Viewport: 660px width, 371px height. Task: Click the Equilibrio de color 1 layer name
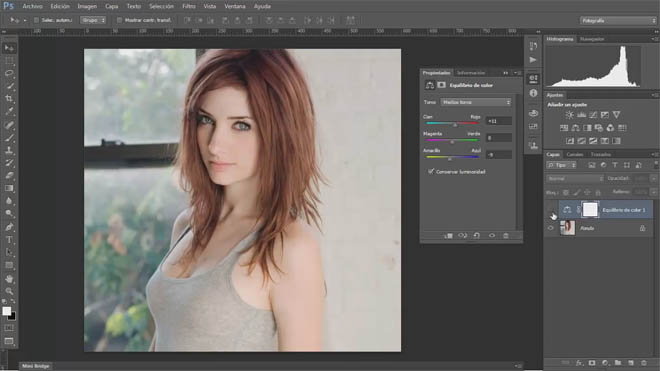tap(623, 210)
